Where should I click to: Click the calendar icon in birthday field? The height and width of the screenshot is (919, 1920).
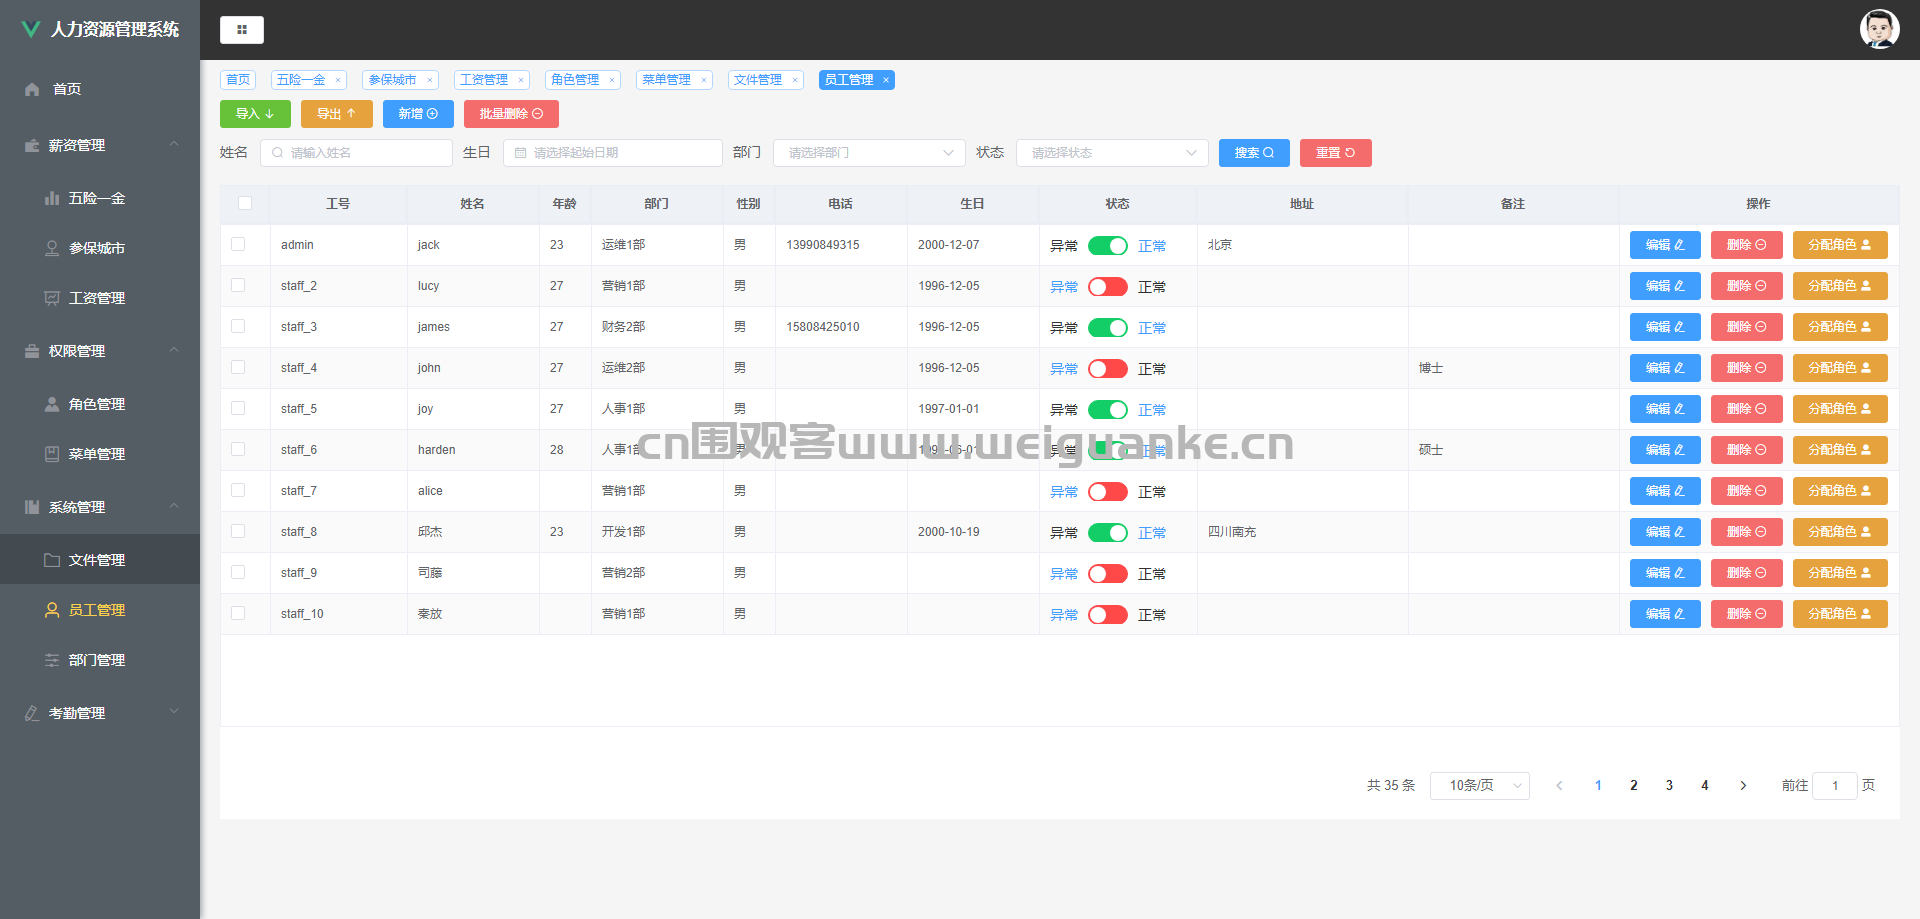520,153
